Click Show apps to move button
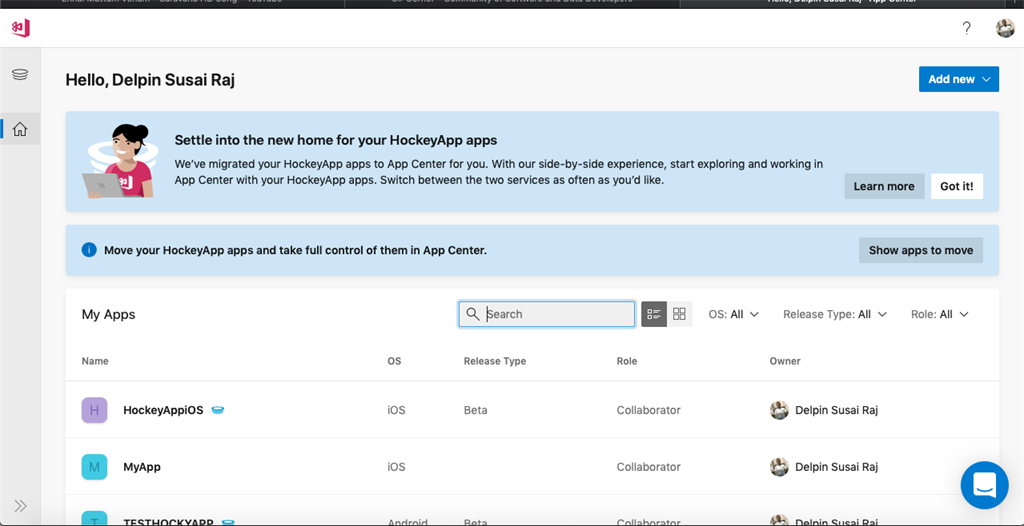The height and width of the screenshot is (526, 1024). click(921, 250)
